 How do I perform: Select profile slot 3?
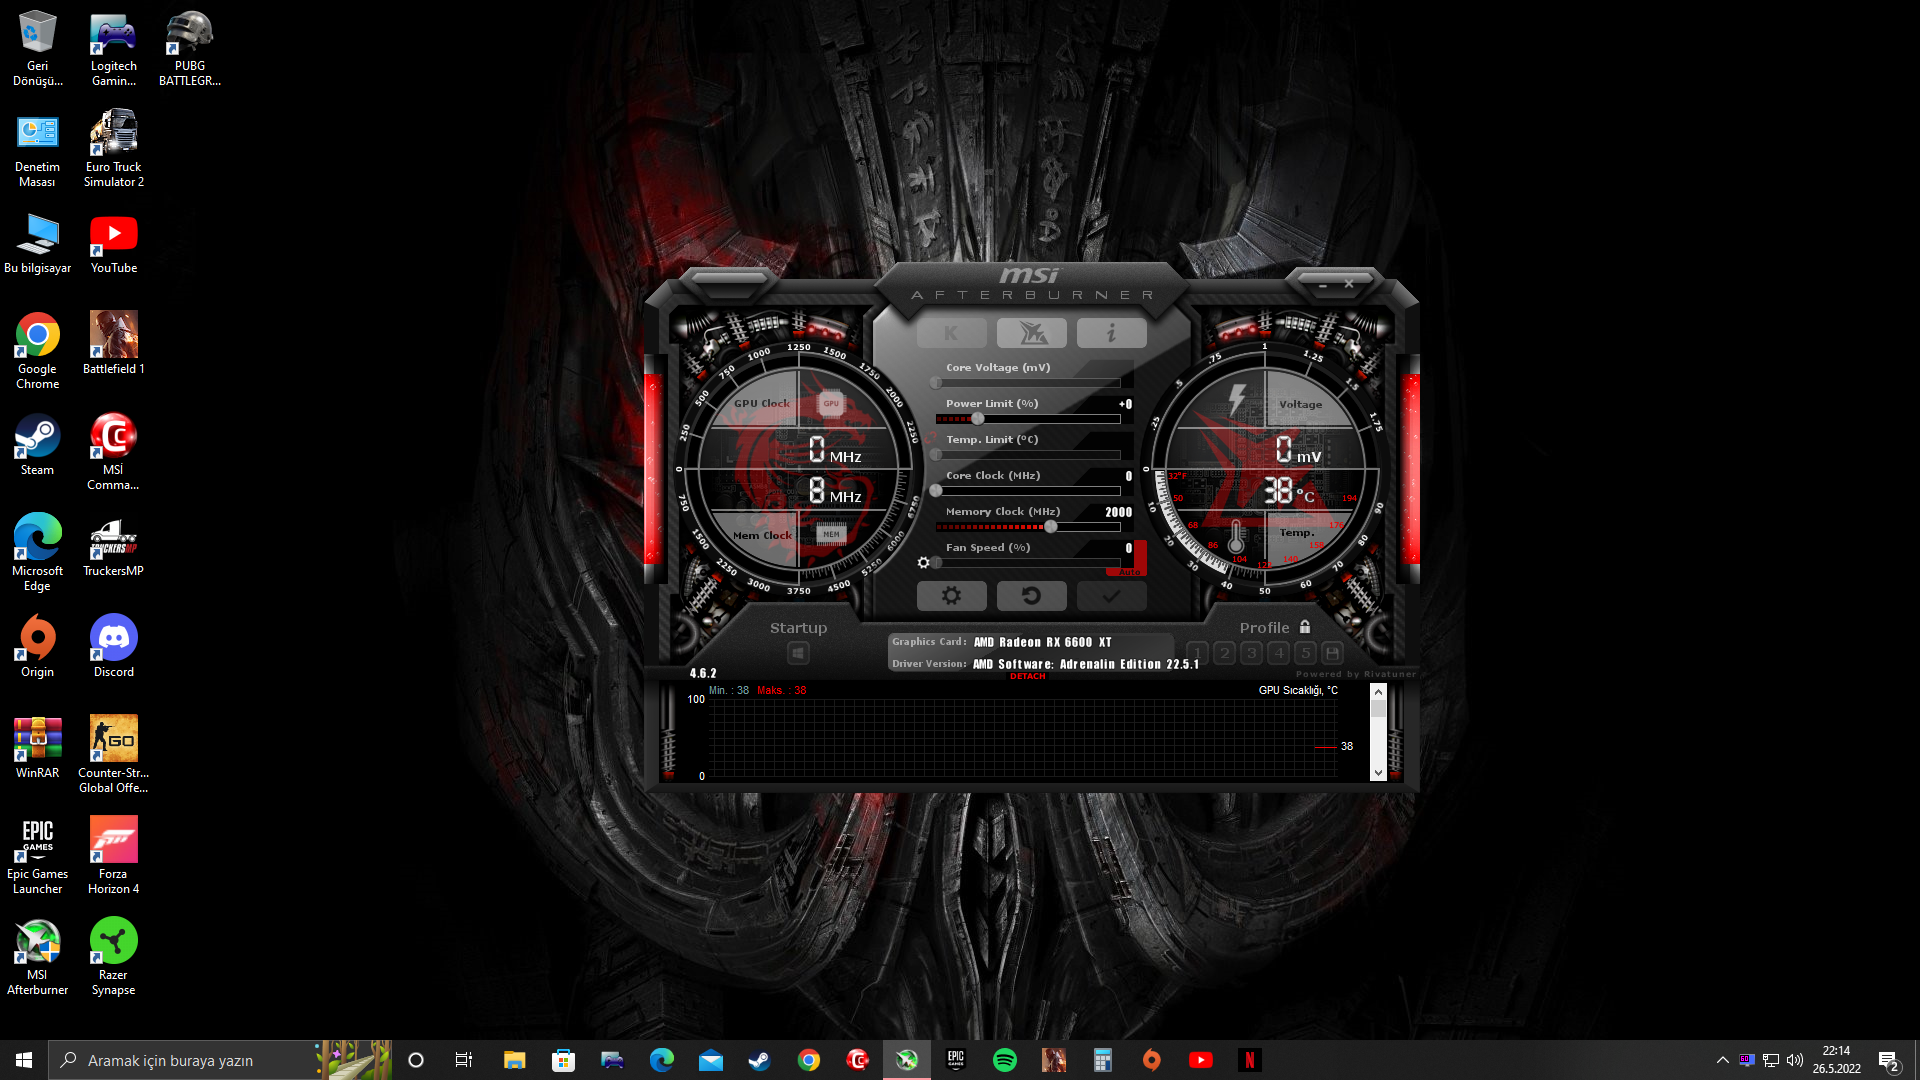pos(1252,653)
